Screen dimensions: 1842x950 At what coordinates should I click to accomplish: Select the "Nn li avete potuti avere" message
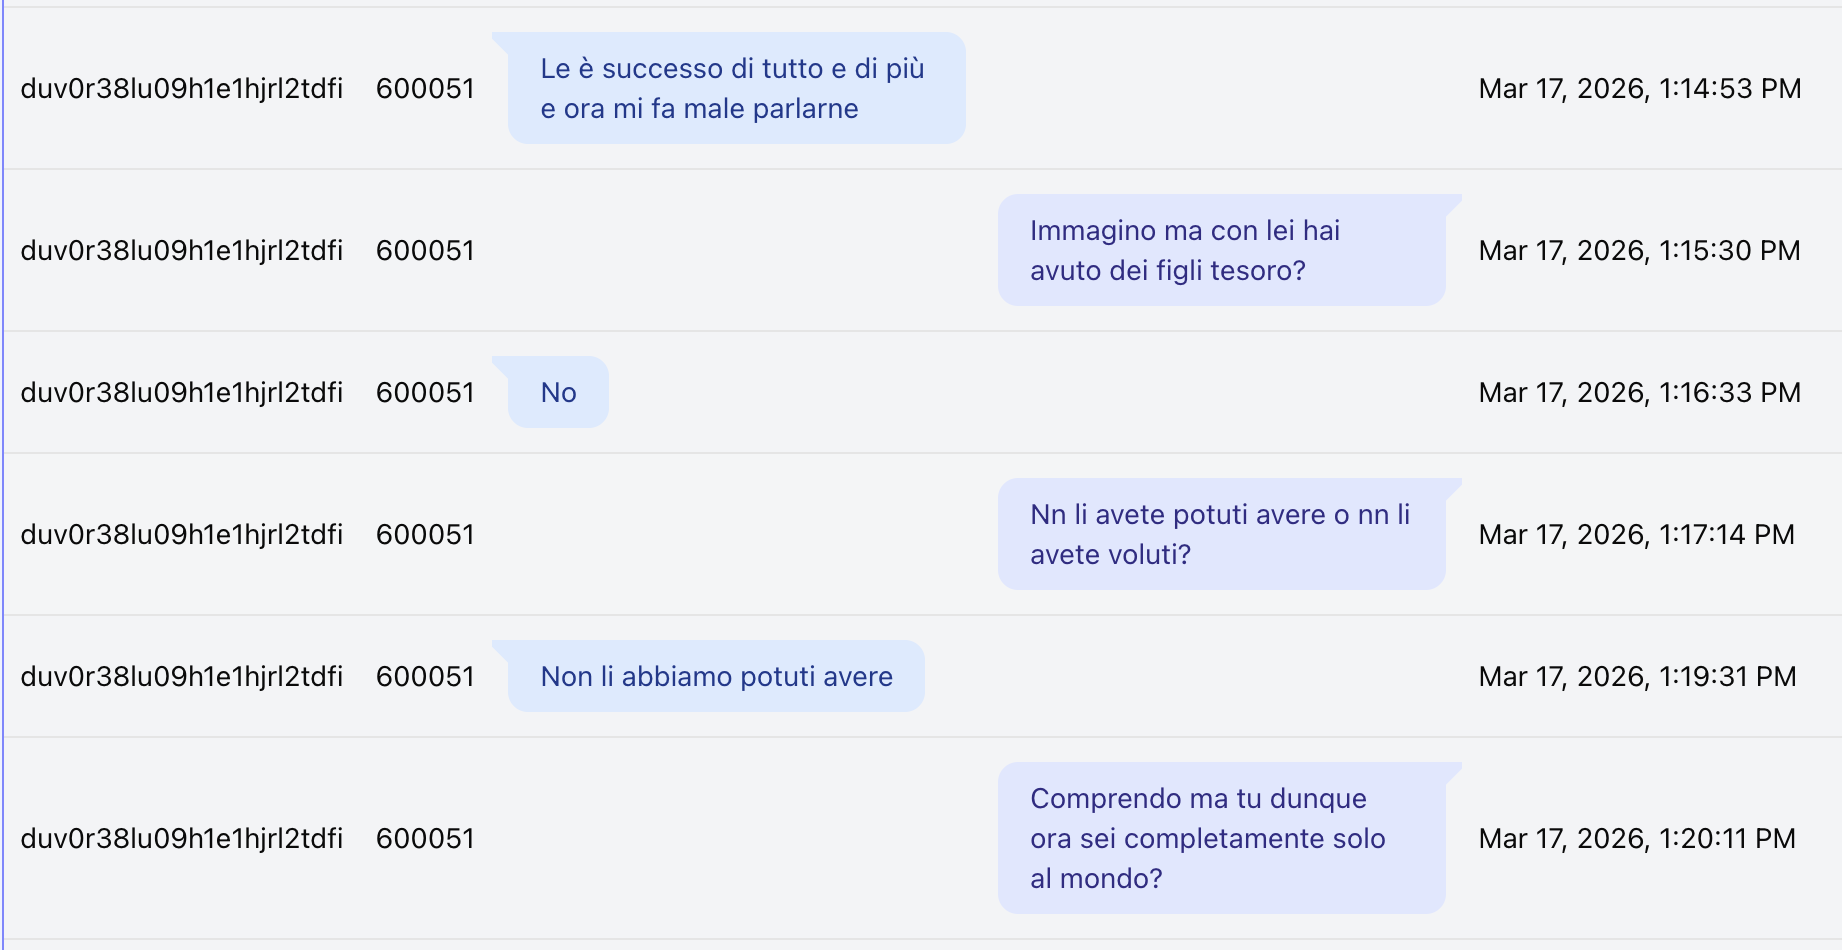point(1221,534)
